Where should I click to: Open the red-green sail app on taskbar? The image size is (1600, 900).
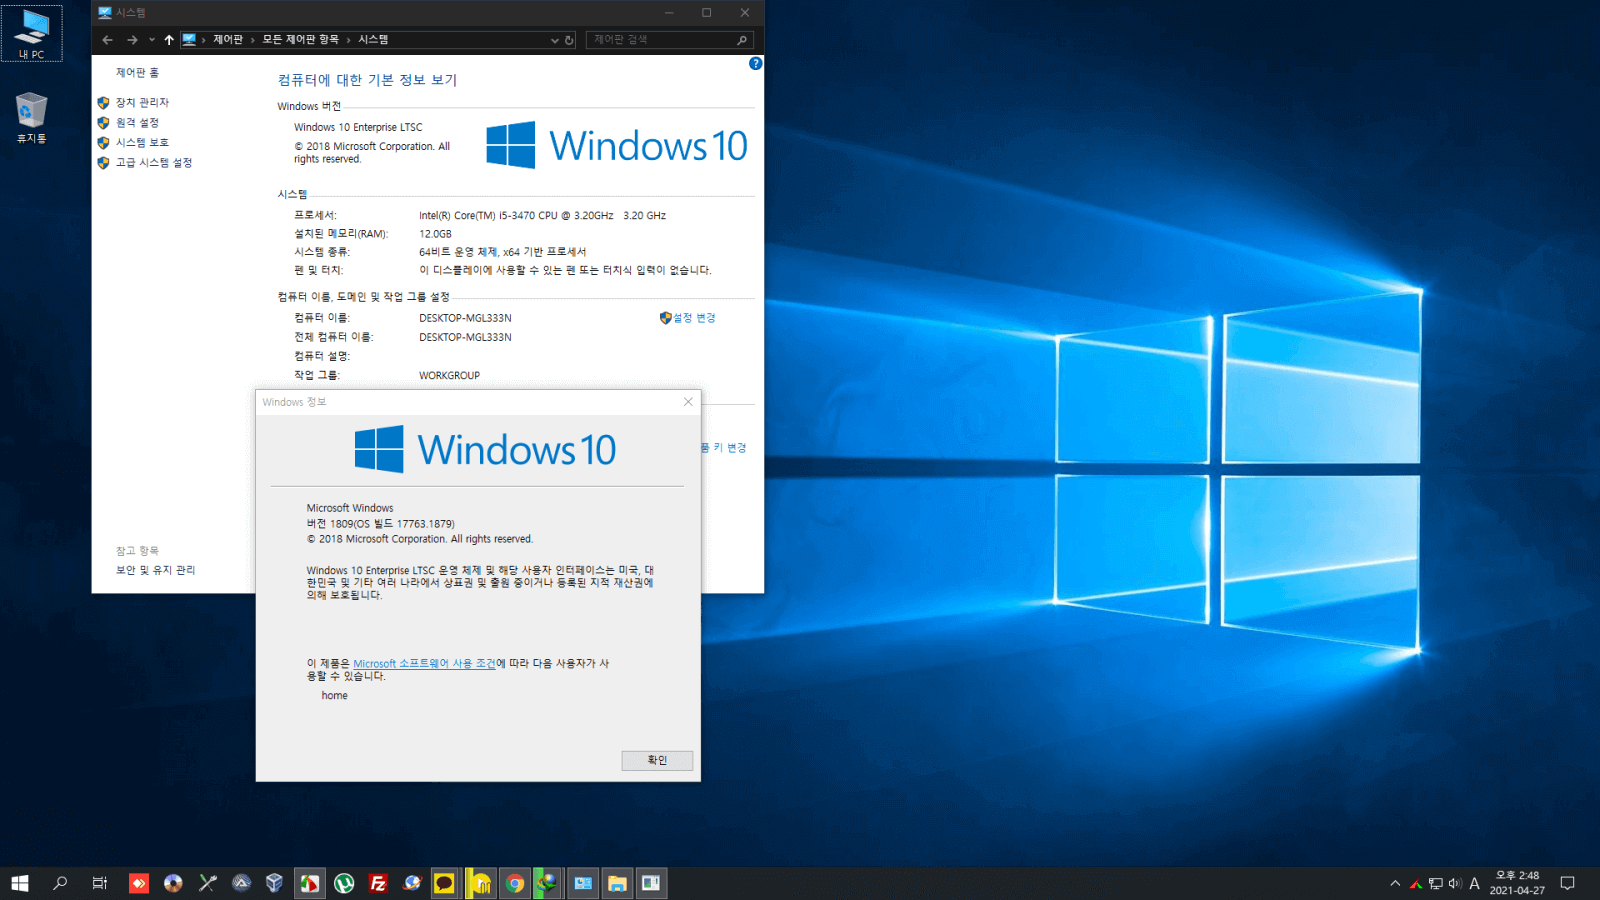310,883
